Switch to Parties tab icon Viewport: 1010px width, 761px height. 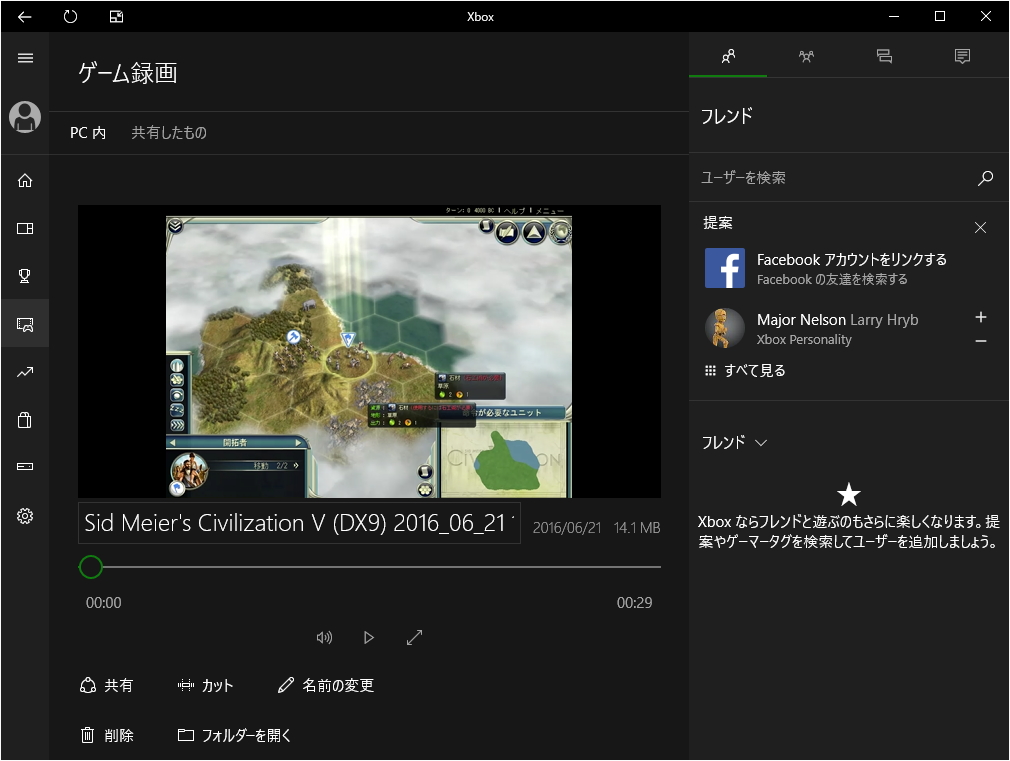tap(806, 56)
